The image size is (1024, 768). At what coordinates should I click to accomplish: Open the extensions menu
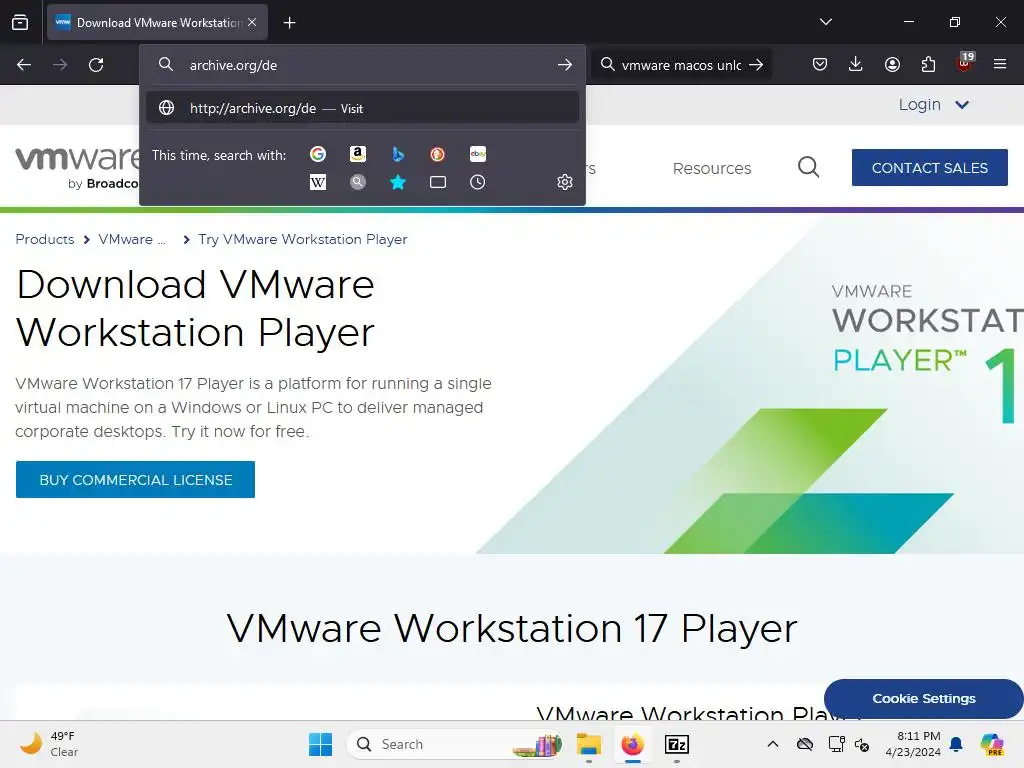pos(928,64)
